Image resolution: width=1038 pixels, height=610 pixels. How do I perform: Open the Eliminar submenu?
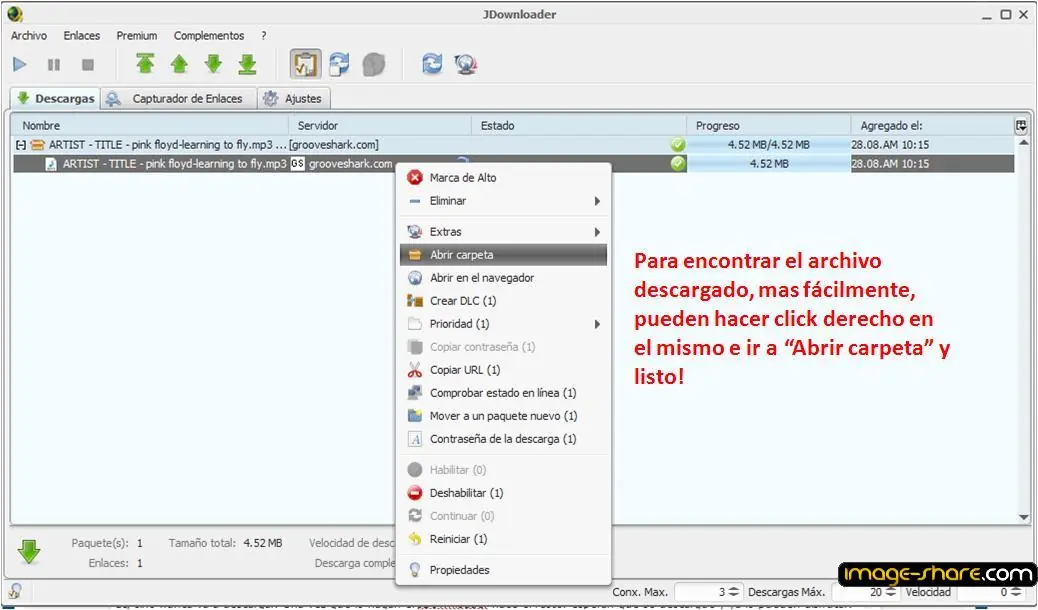[503, 201]
